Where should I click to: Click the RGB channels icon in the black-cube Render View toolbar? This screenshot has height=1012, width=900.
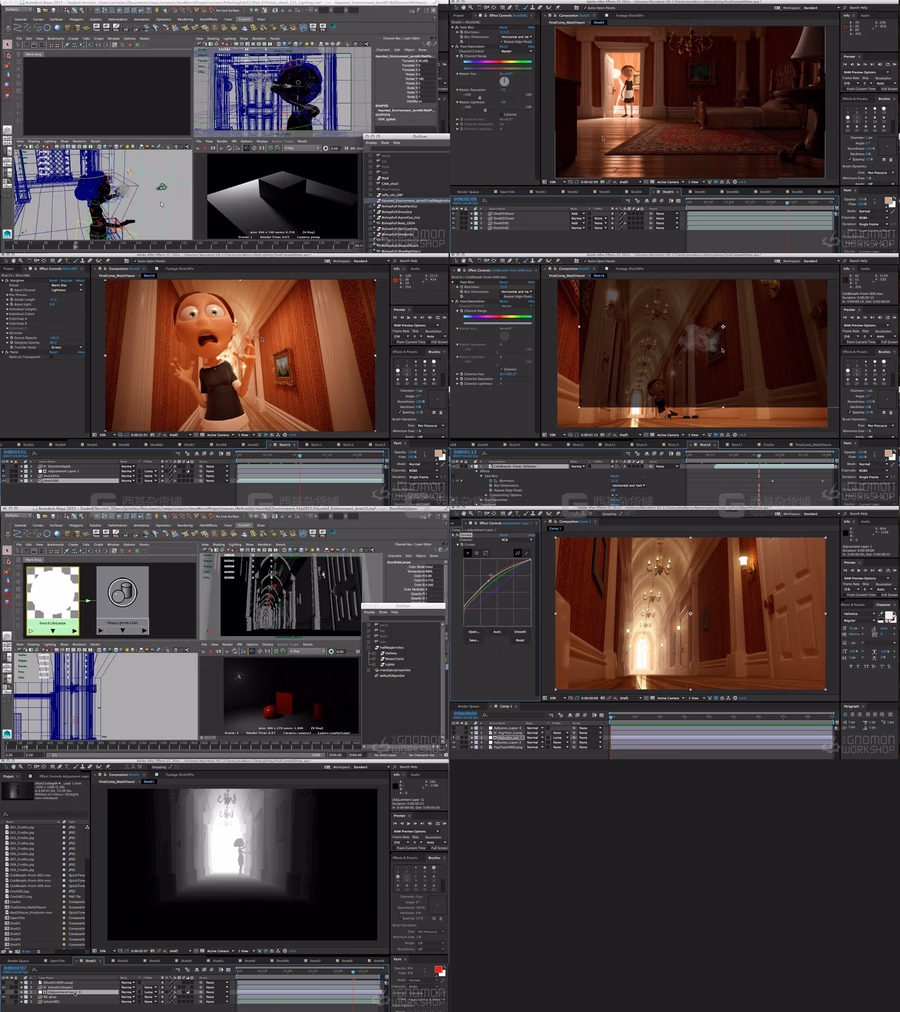tap(246, 148)
